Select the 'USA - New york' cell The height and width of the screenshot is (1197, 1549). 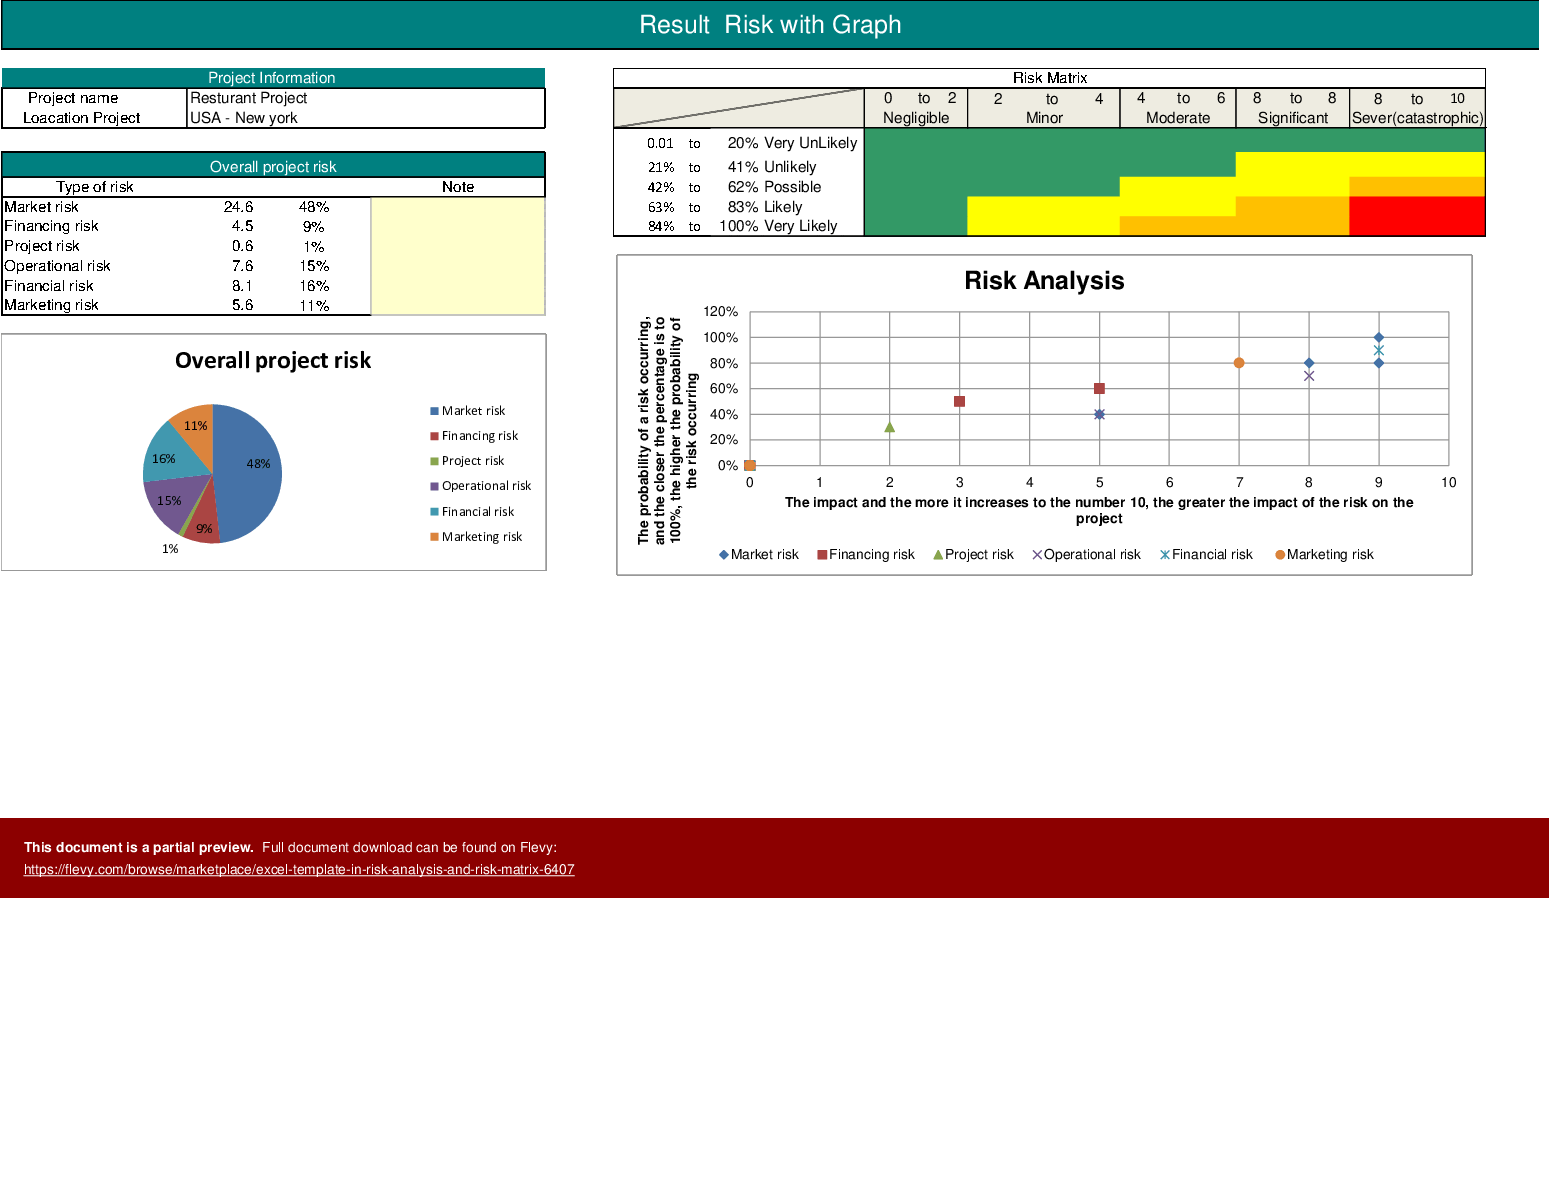click(x=366, y=118)
